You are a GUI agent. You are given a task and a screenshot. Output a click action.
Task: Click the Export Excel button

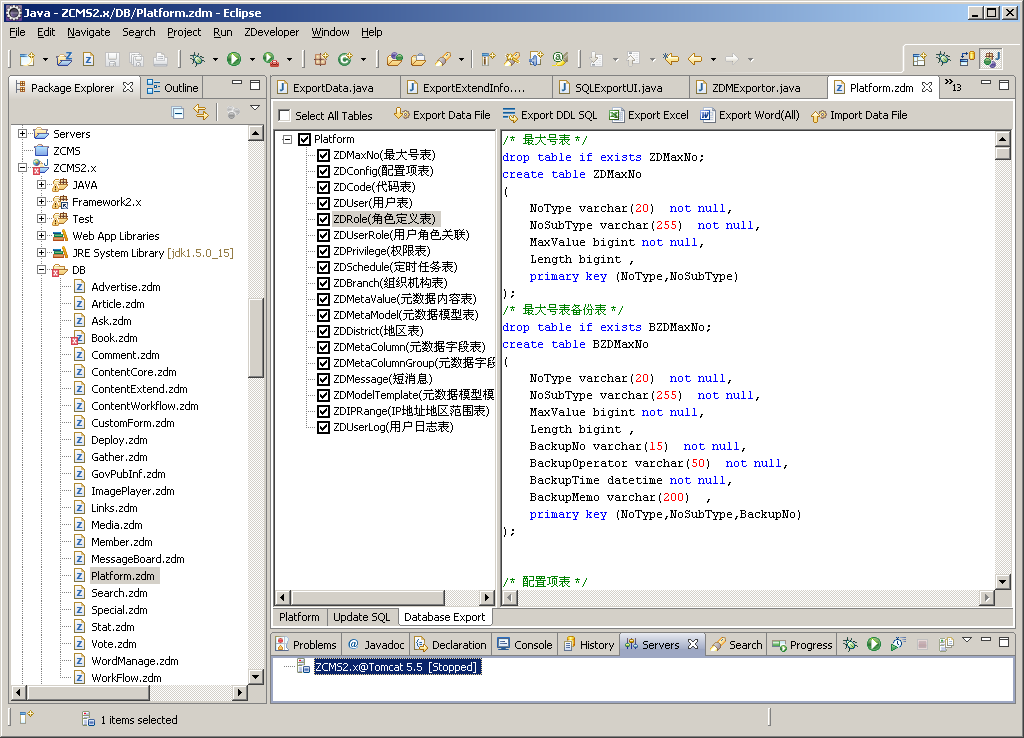648,115
